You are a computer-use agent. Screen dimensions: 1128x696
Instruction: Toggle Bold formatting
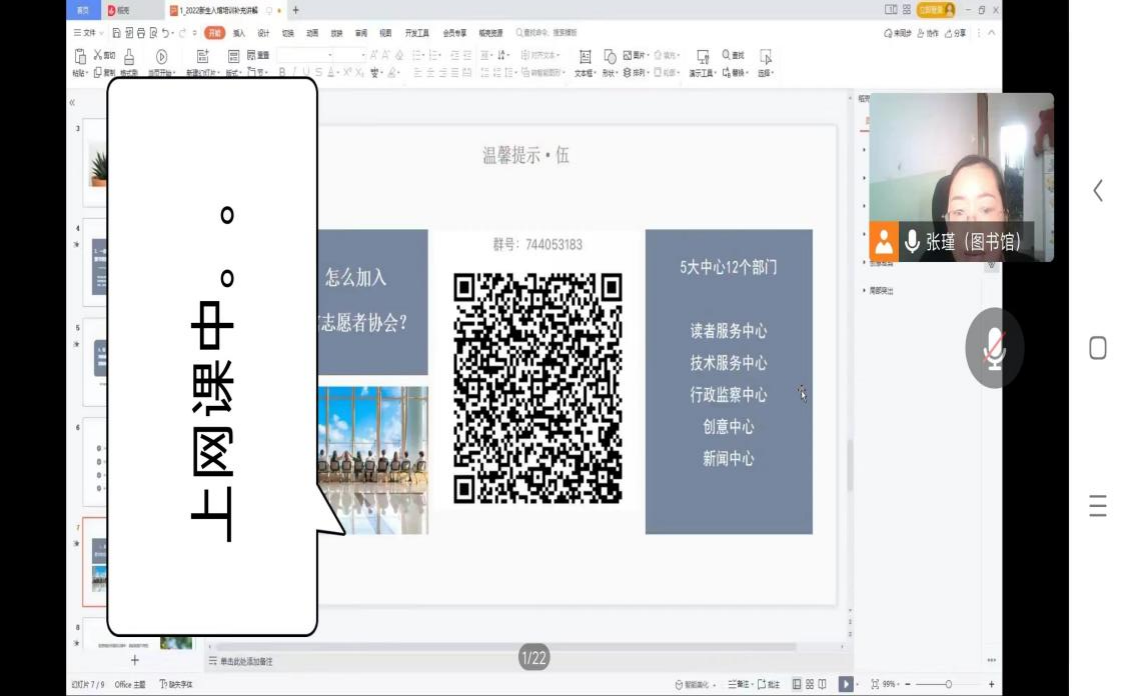coord(282,73)
